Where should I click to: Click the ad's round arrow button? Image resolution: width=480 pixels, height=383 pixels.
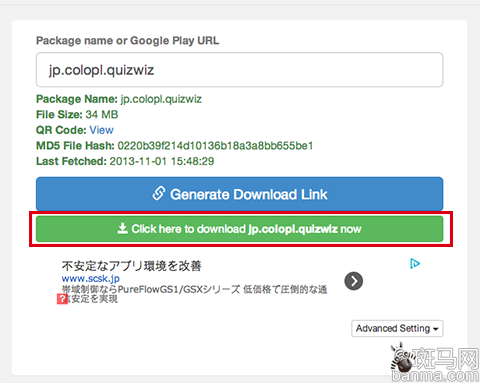coord(354,281)
